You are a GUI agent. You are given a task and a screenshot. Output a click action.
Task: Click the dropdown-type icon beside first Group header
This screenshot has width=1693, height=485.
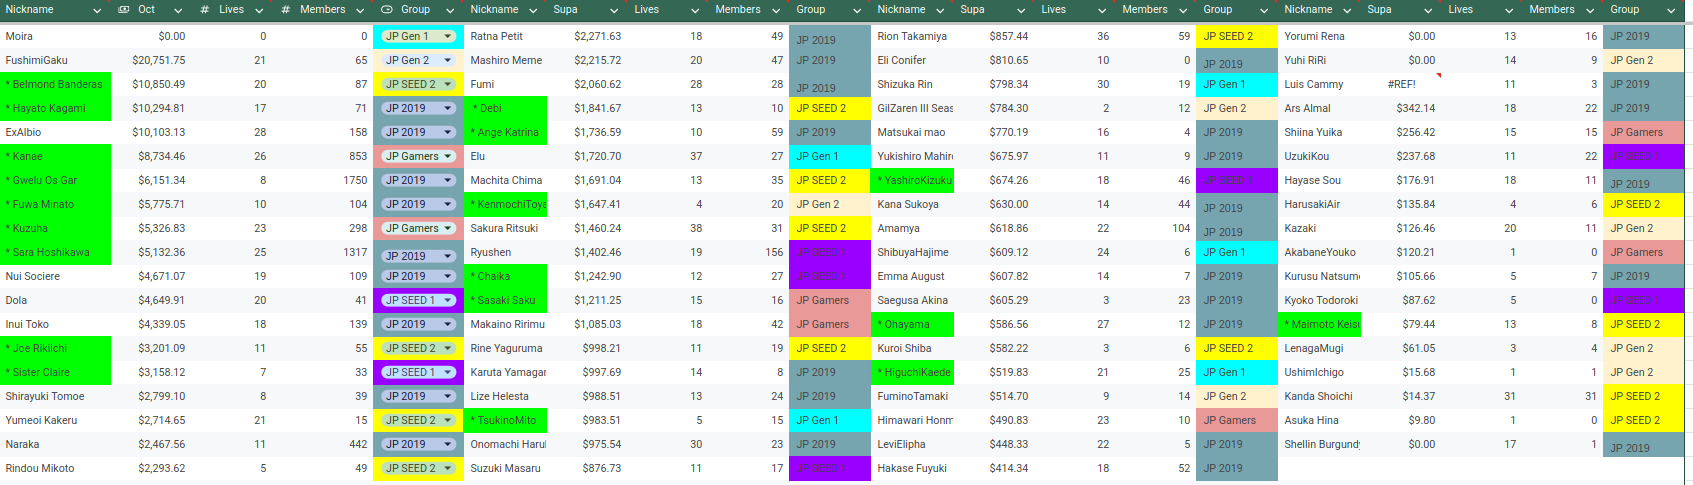coord(386,10)
